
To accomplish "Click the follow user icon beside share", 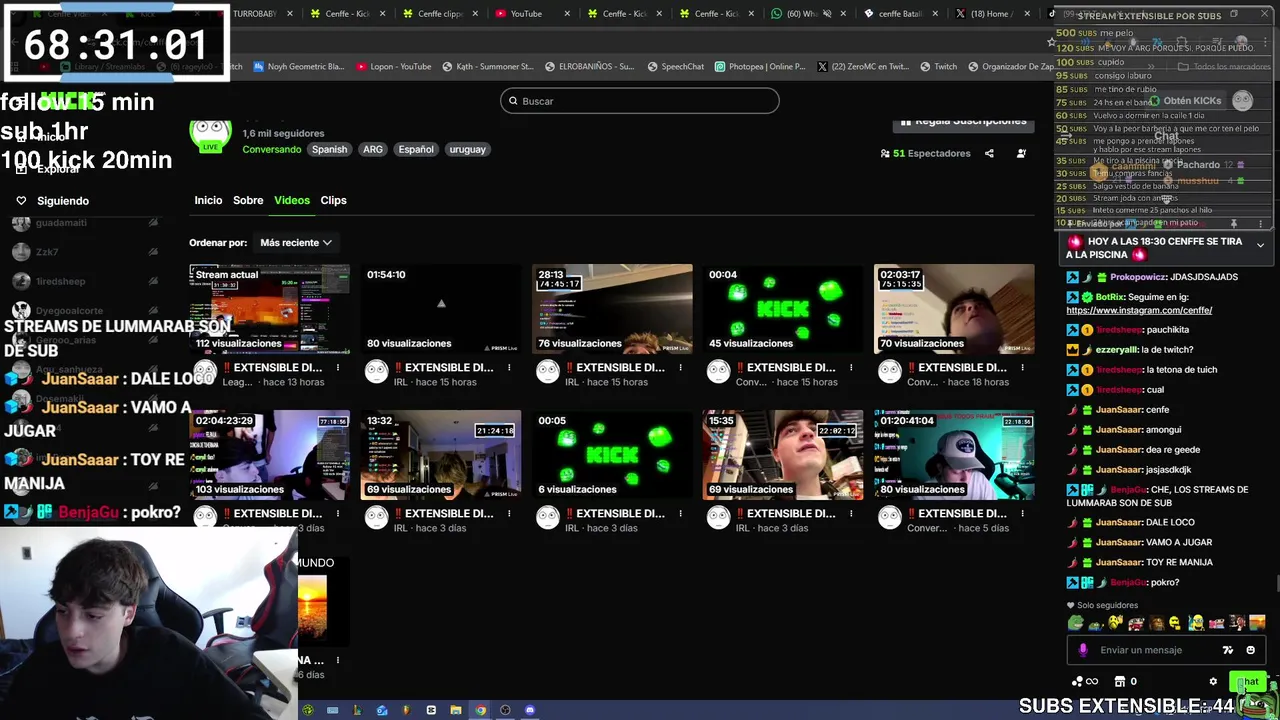I will click(x=1021, y=153).
